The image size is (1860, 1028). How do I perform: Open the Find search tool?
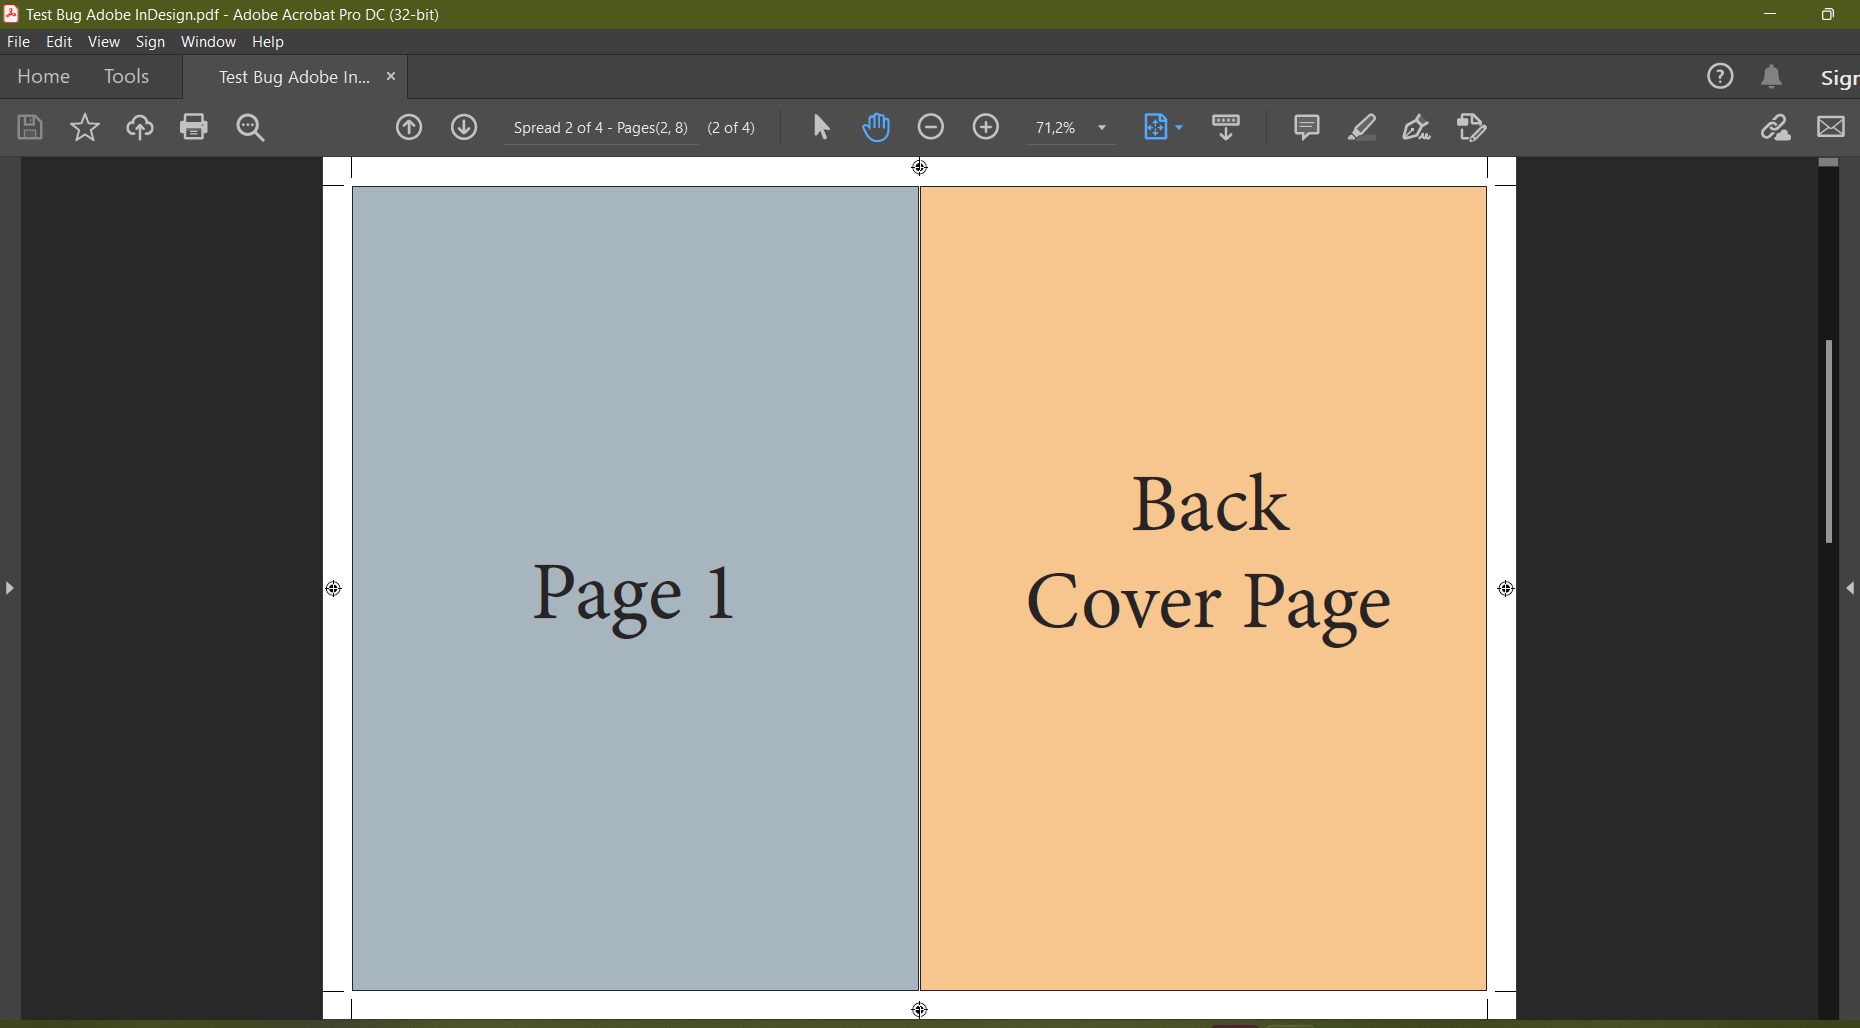pyautogui.click(x=251, y=128)
